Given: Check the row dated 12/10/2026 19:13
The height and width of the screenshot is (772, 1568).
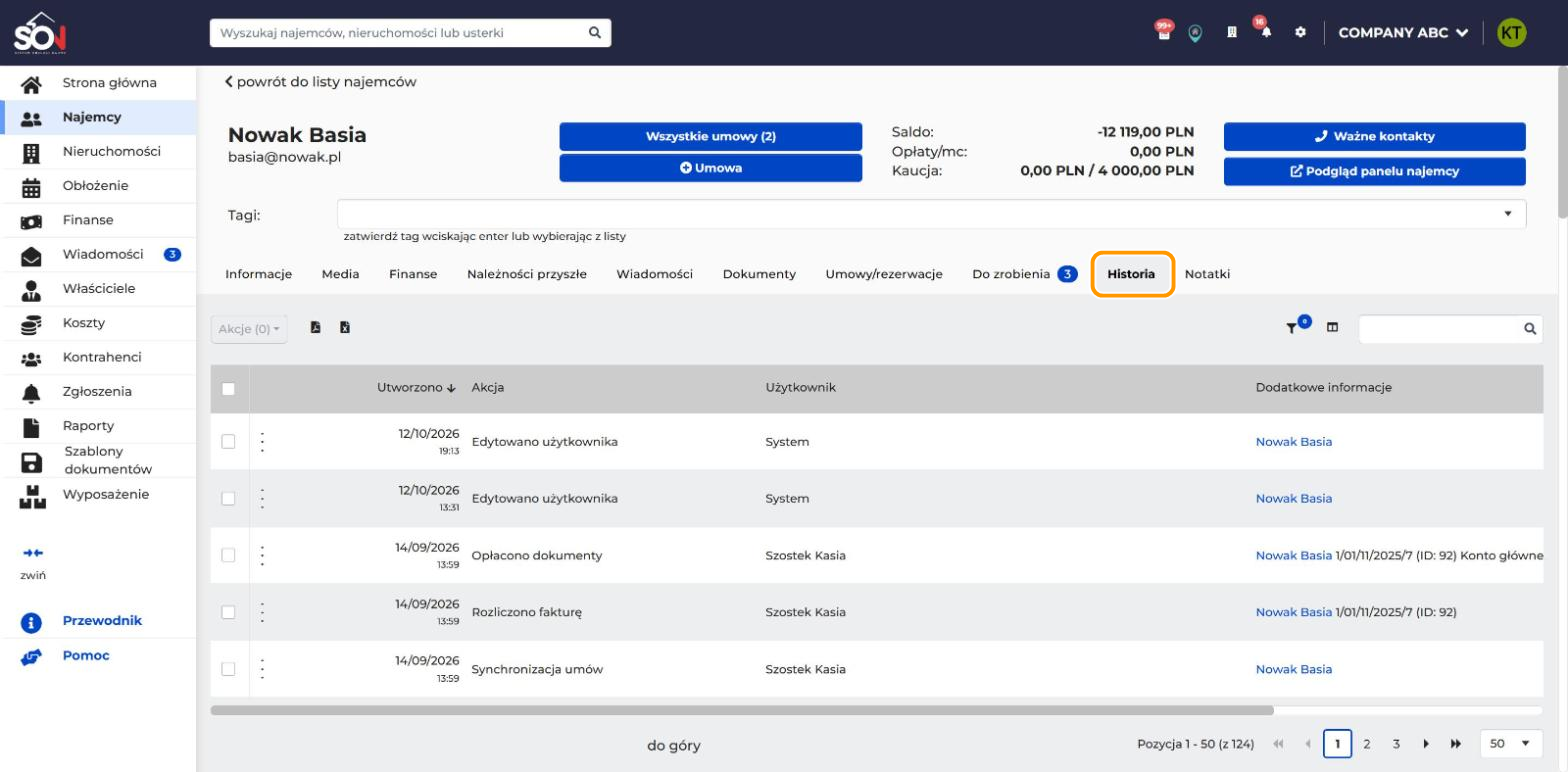Looking at the screenshot, I should 228,442.
